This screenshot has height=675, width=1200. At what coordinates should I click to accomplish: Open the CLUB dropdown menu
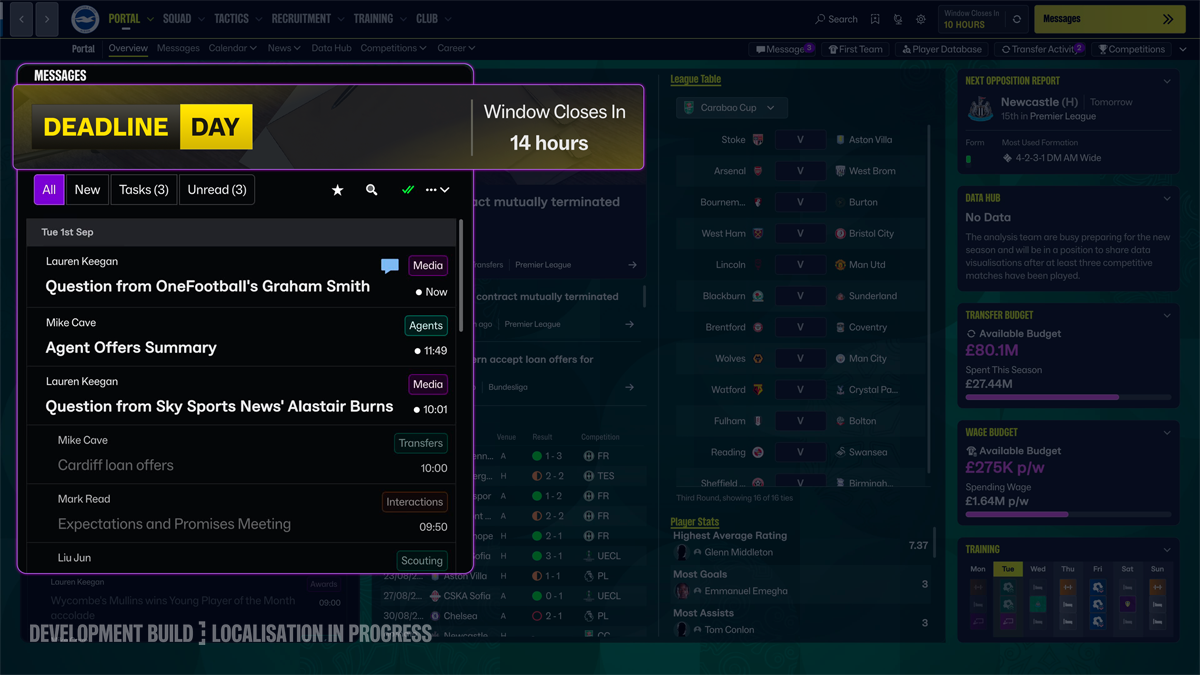[434, 19]
